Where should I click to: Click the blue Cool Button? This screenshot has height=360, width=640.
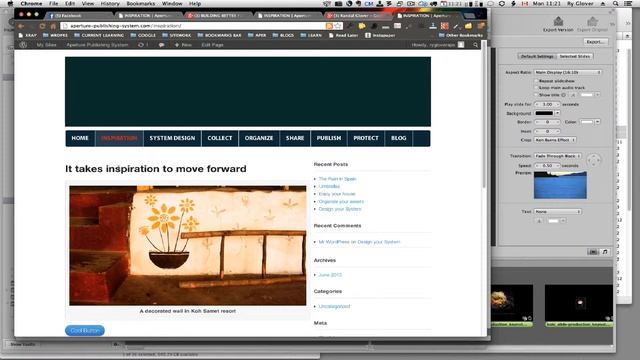84,330
